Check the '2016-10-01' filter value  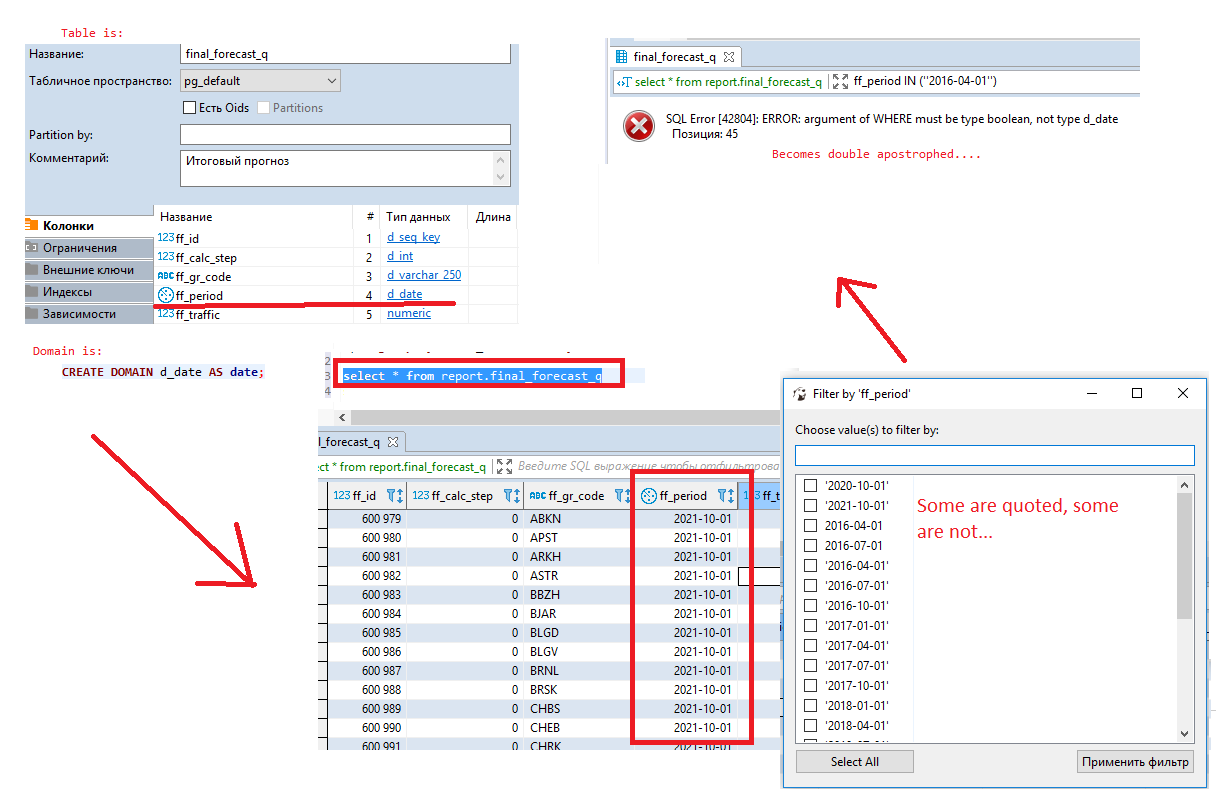pos(811,605)
